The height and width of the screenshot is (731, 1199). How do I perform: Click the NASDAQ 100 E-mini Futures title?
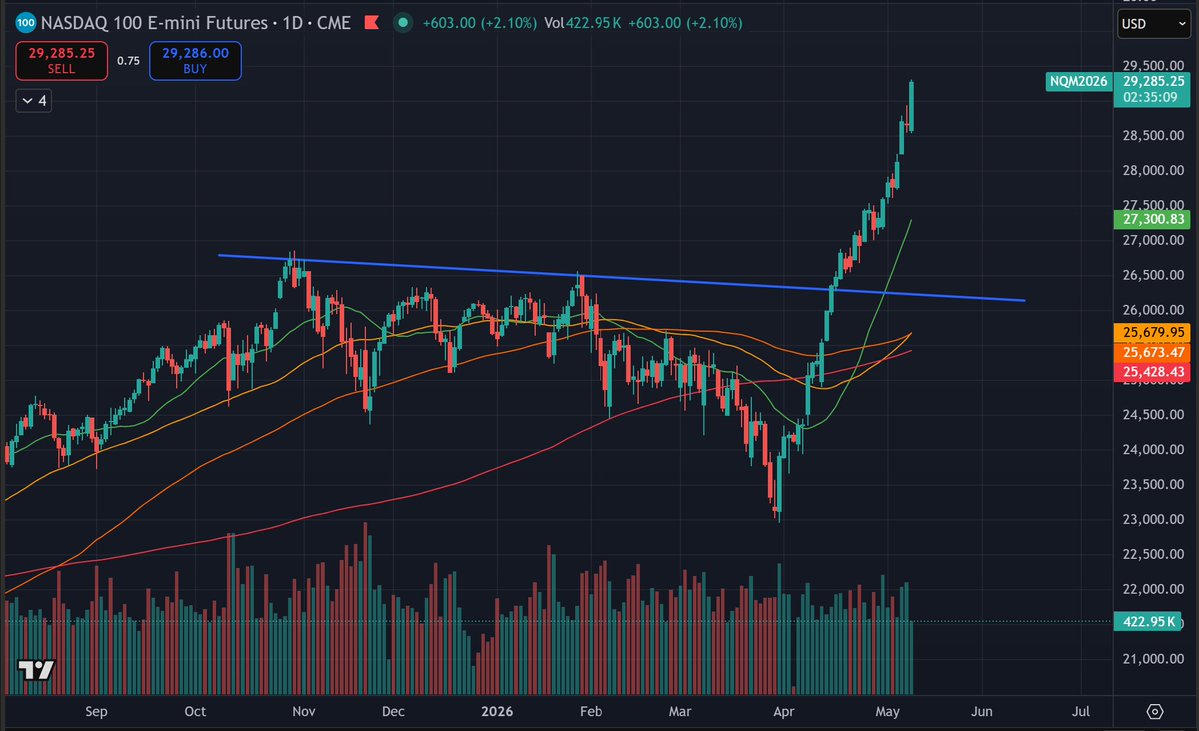tap(154, 23)
